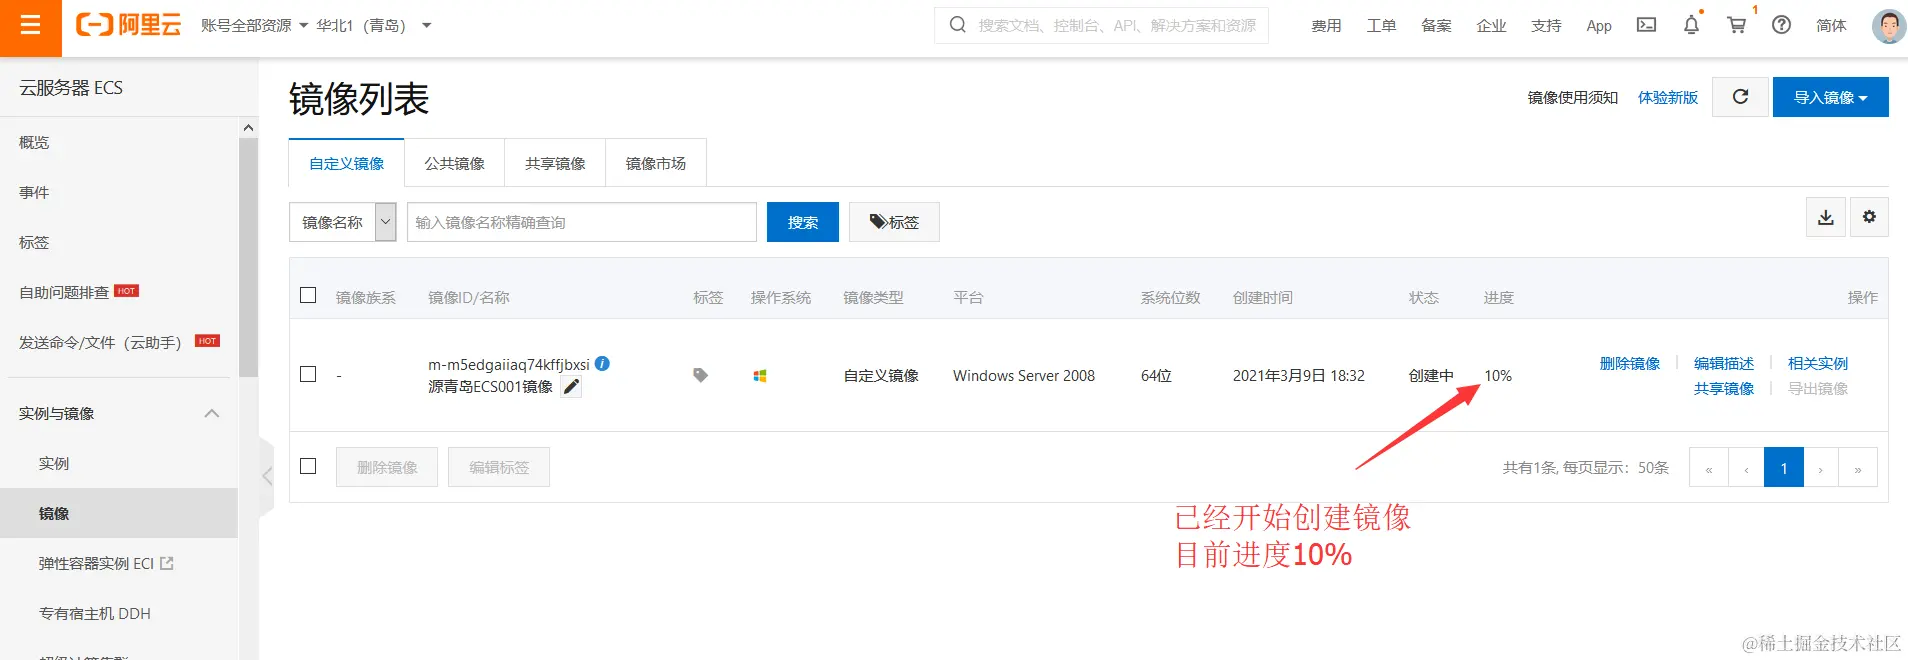Click the download export icon
This screenshot has height=660, width=1908.
coord(1826,217)
